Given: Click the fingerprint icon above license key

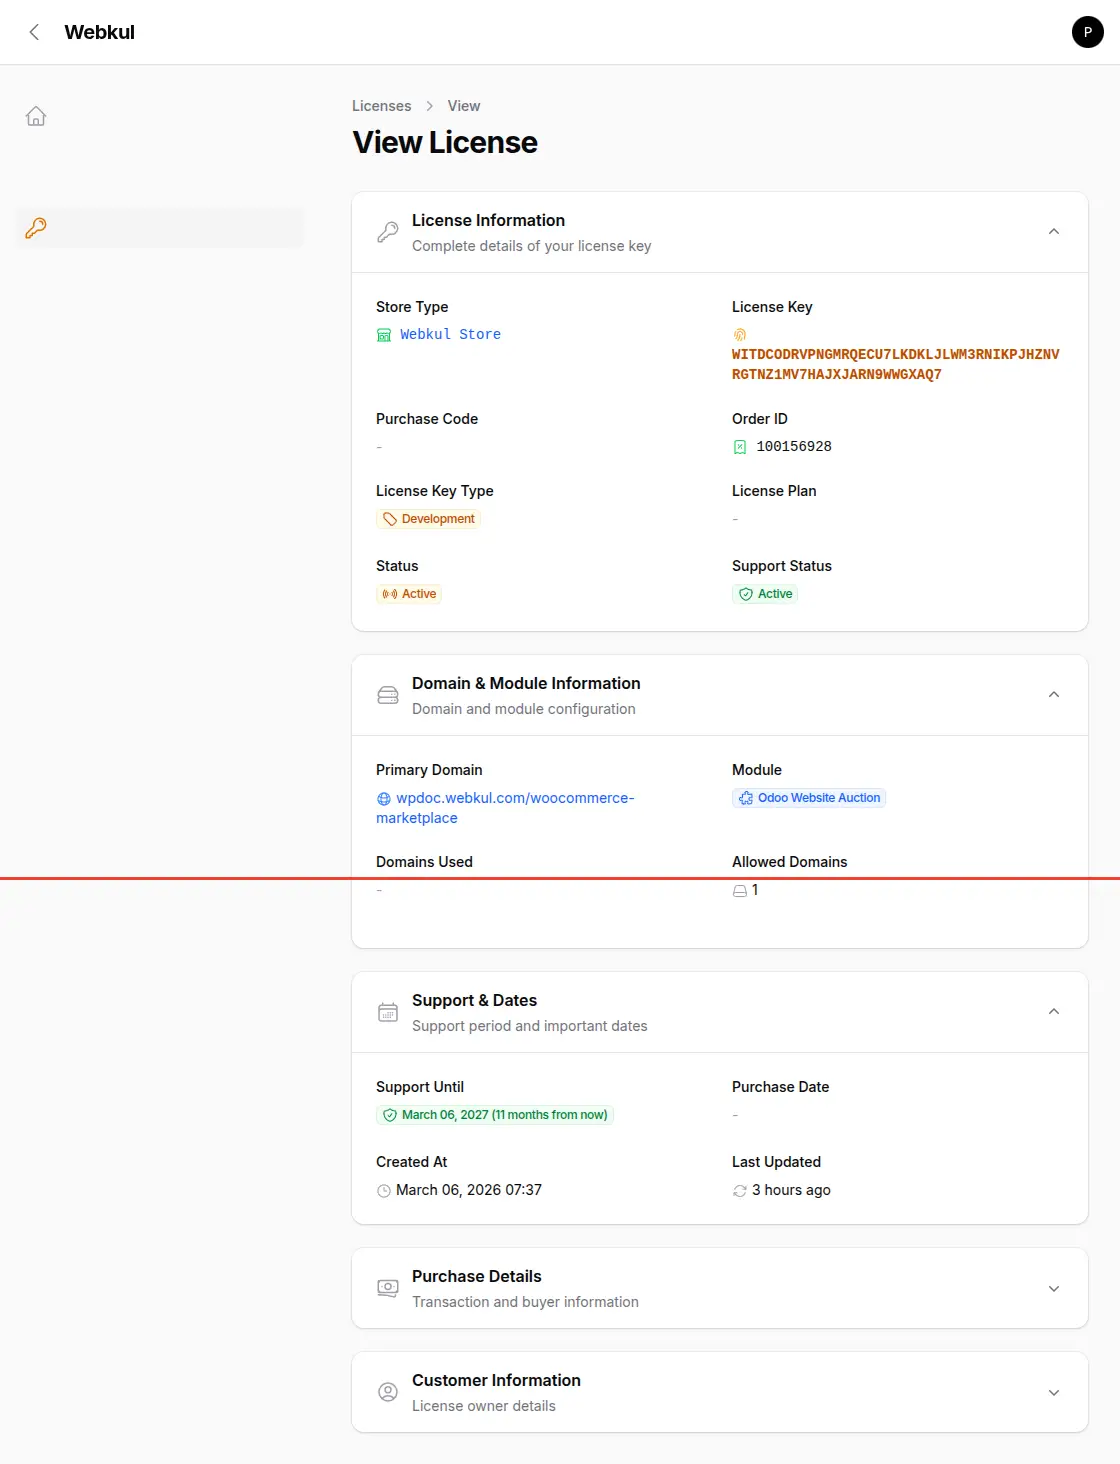Looking at the screenshot, I should [x=740, y=335].
